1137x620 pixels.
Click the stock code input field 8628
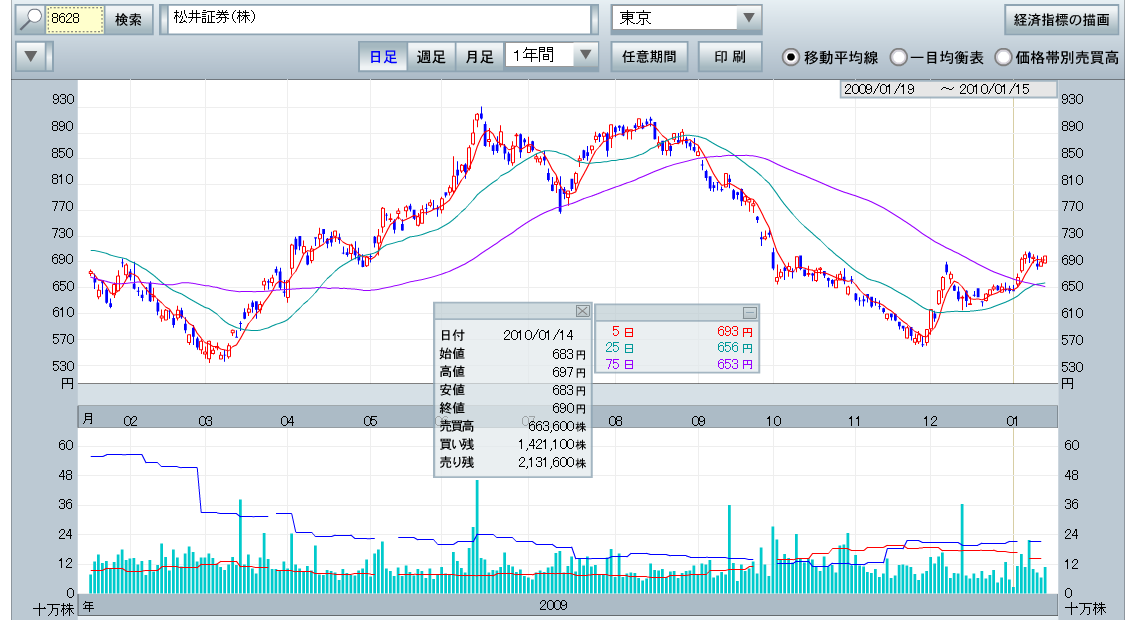(75, 19)
